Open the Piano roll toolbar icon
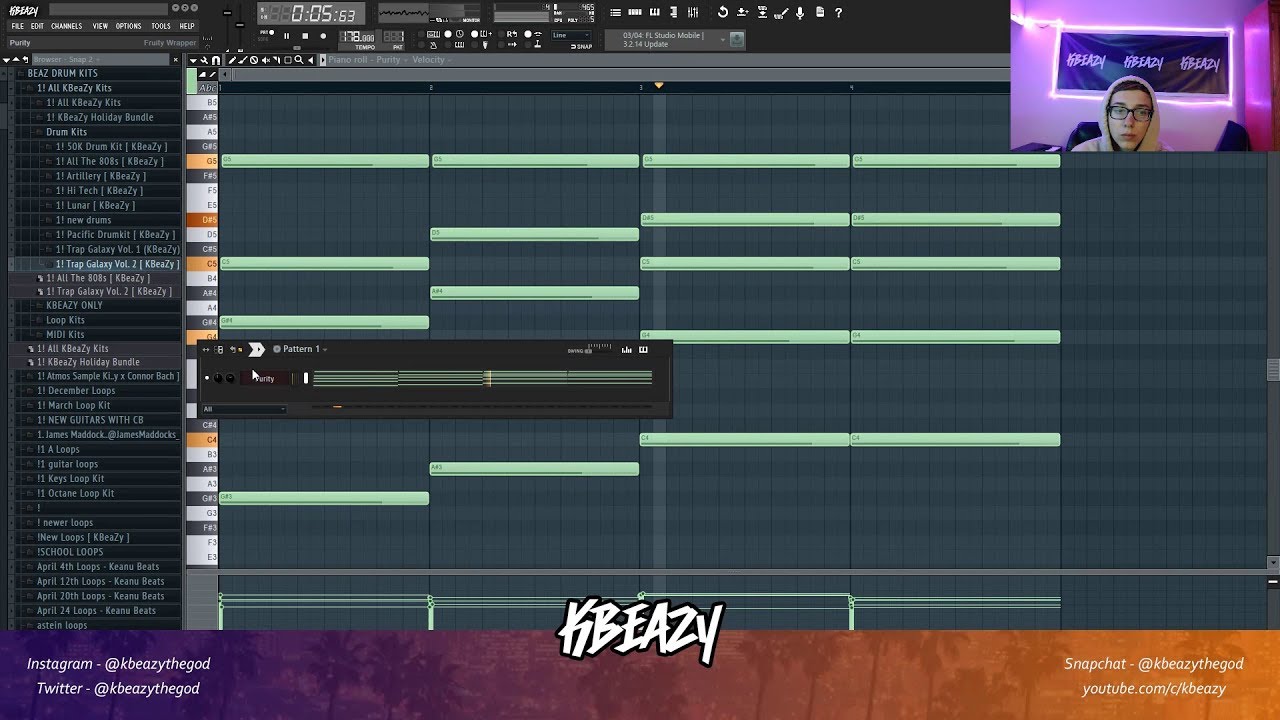The width and height of the screenshot is (1280, 720). point(655,12)
